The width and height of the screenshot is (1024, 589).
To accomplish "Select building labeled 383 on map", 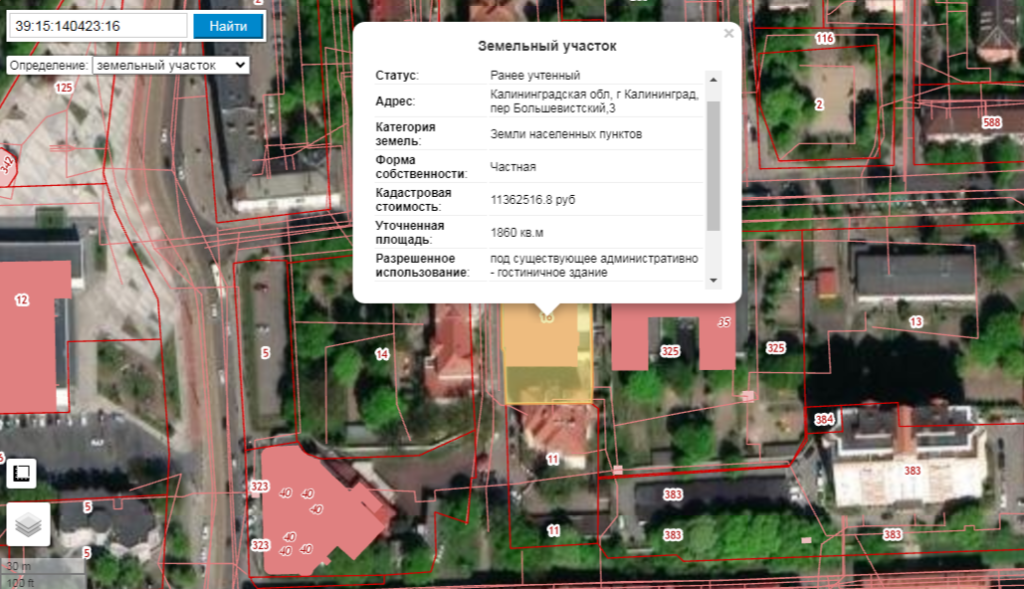I will tap(911, 470).
